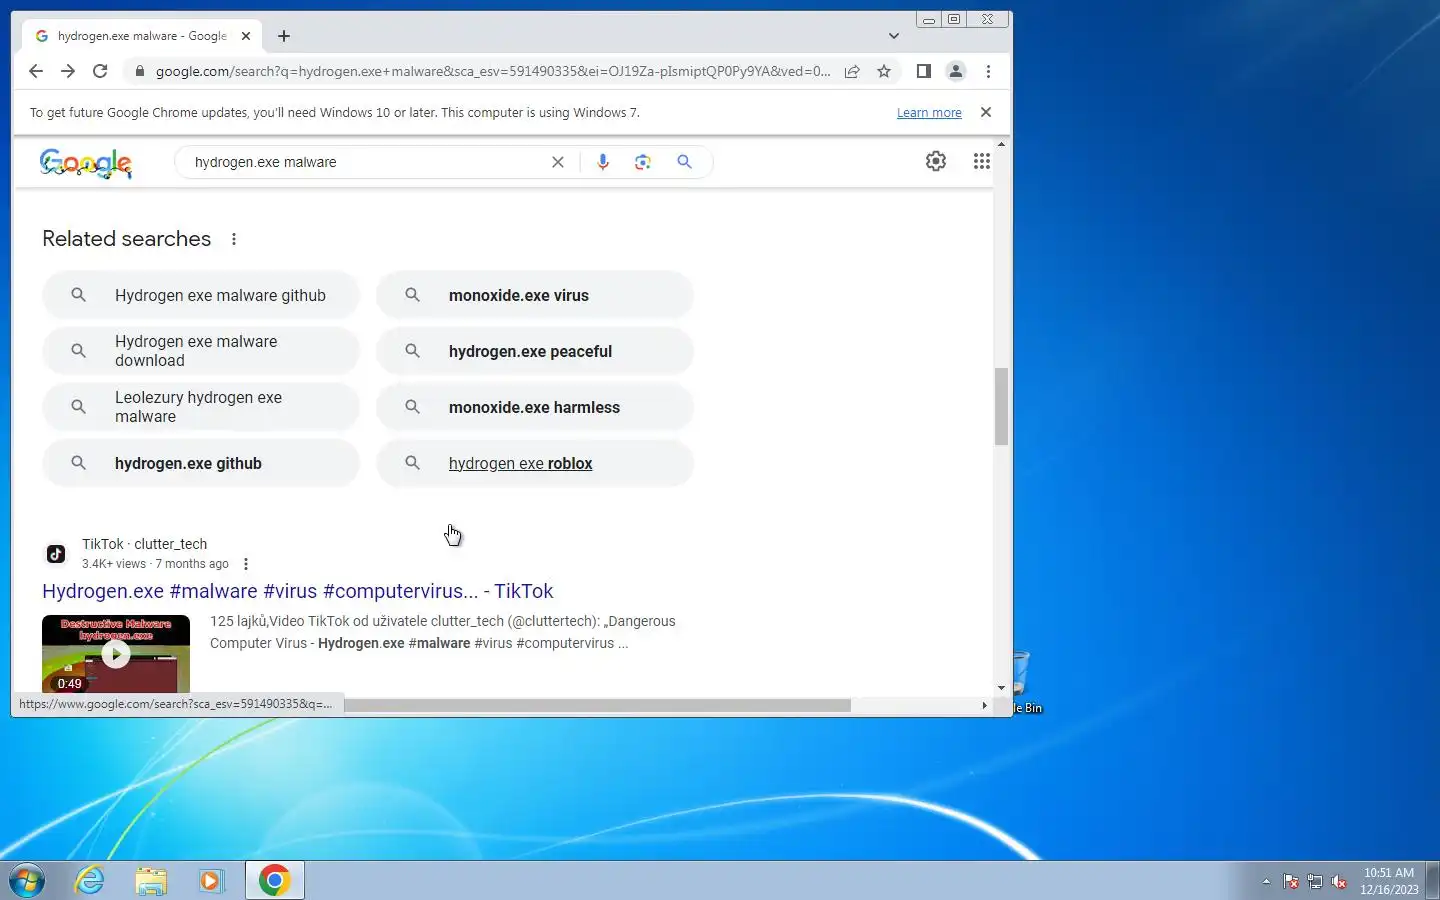Search Leolezury hydrogen exe malware
This screenshot has height=900, width=1440.
pyautogui.click(x=201, y=407)
